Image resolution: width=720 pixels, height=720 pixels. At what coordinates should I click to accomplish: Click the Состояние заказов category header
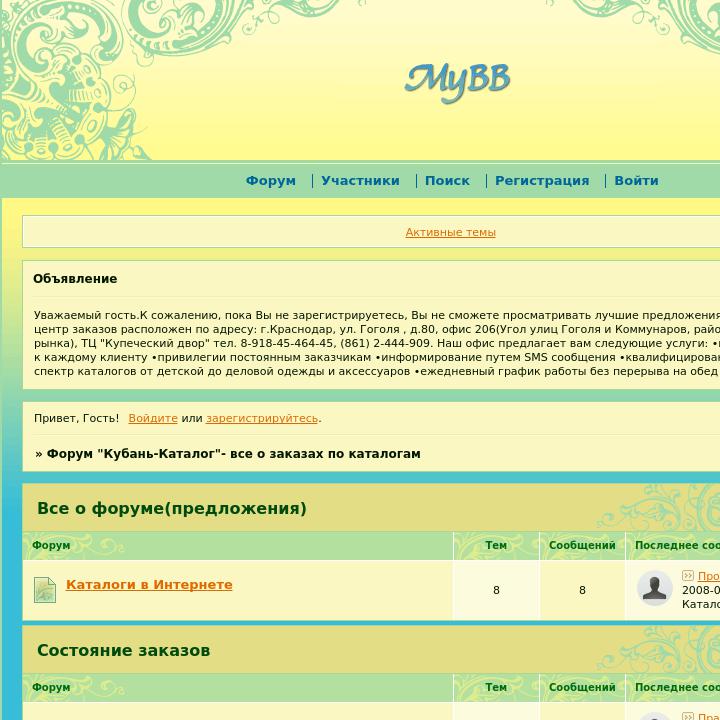point(124,650)
